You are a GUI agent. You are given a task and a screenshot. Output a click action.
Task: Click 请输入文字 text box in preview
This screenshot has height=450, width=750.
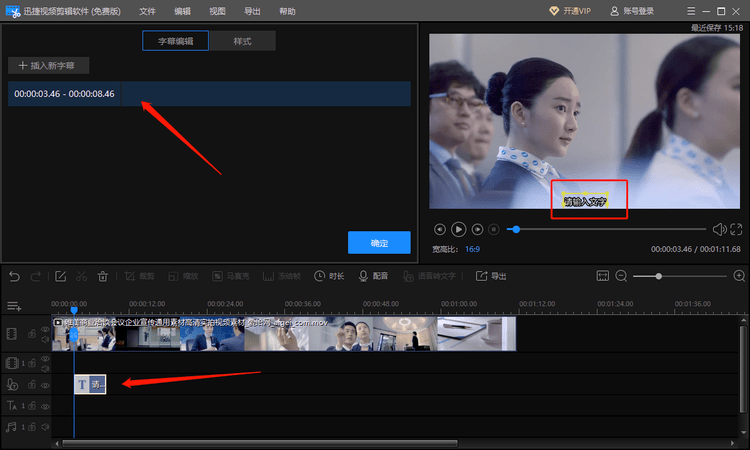[x=585, y=202]
